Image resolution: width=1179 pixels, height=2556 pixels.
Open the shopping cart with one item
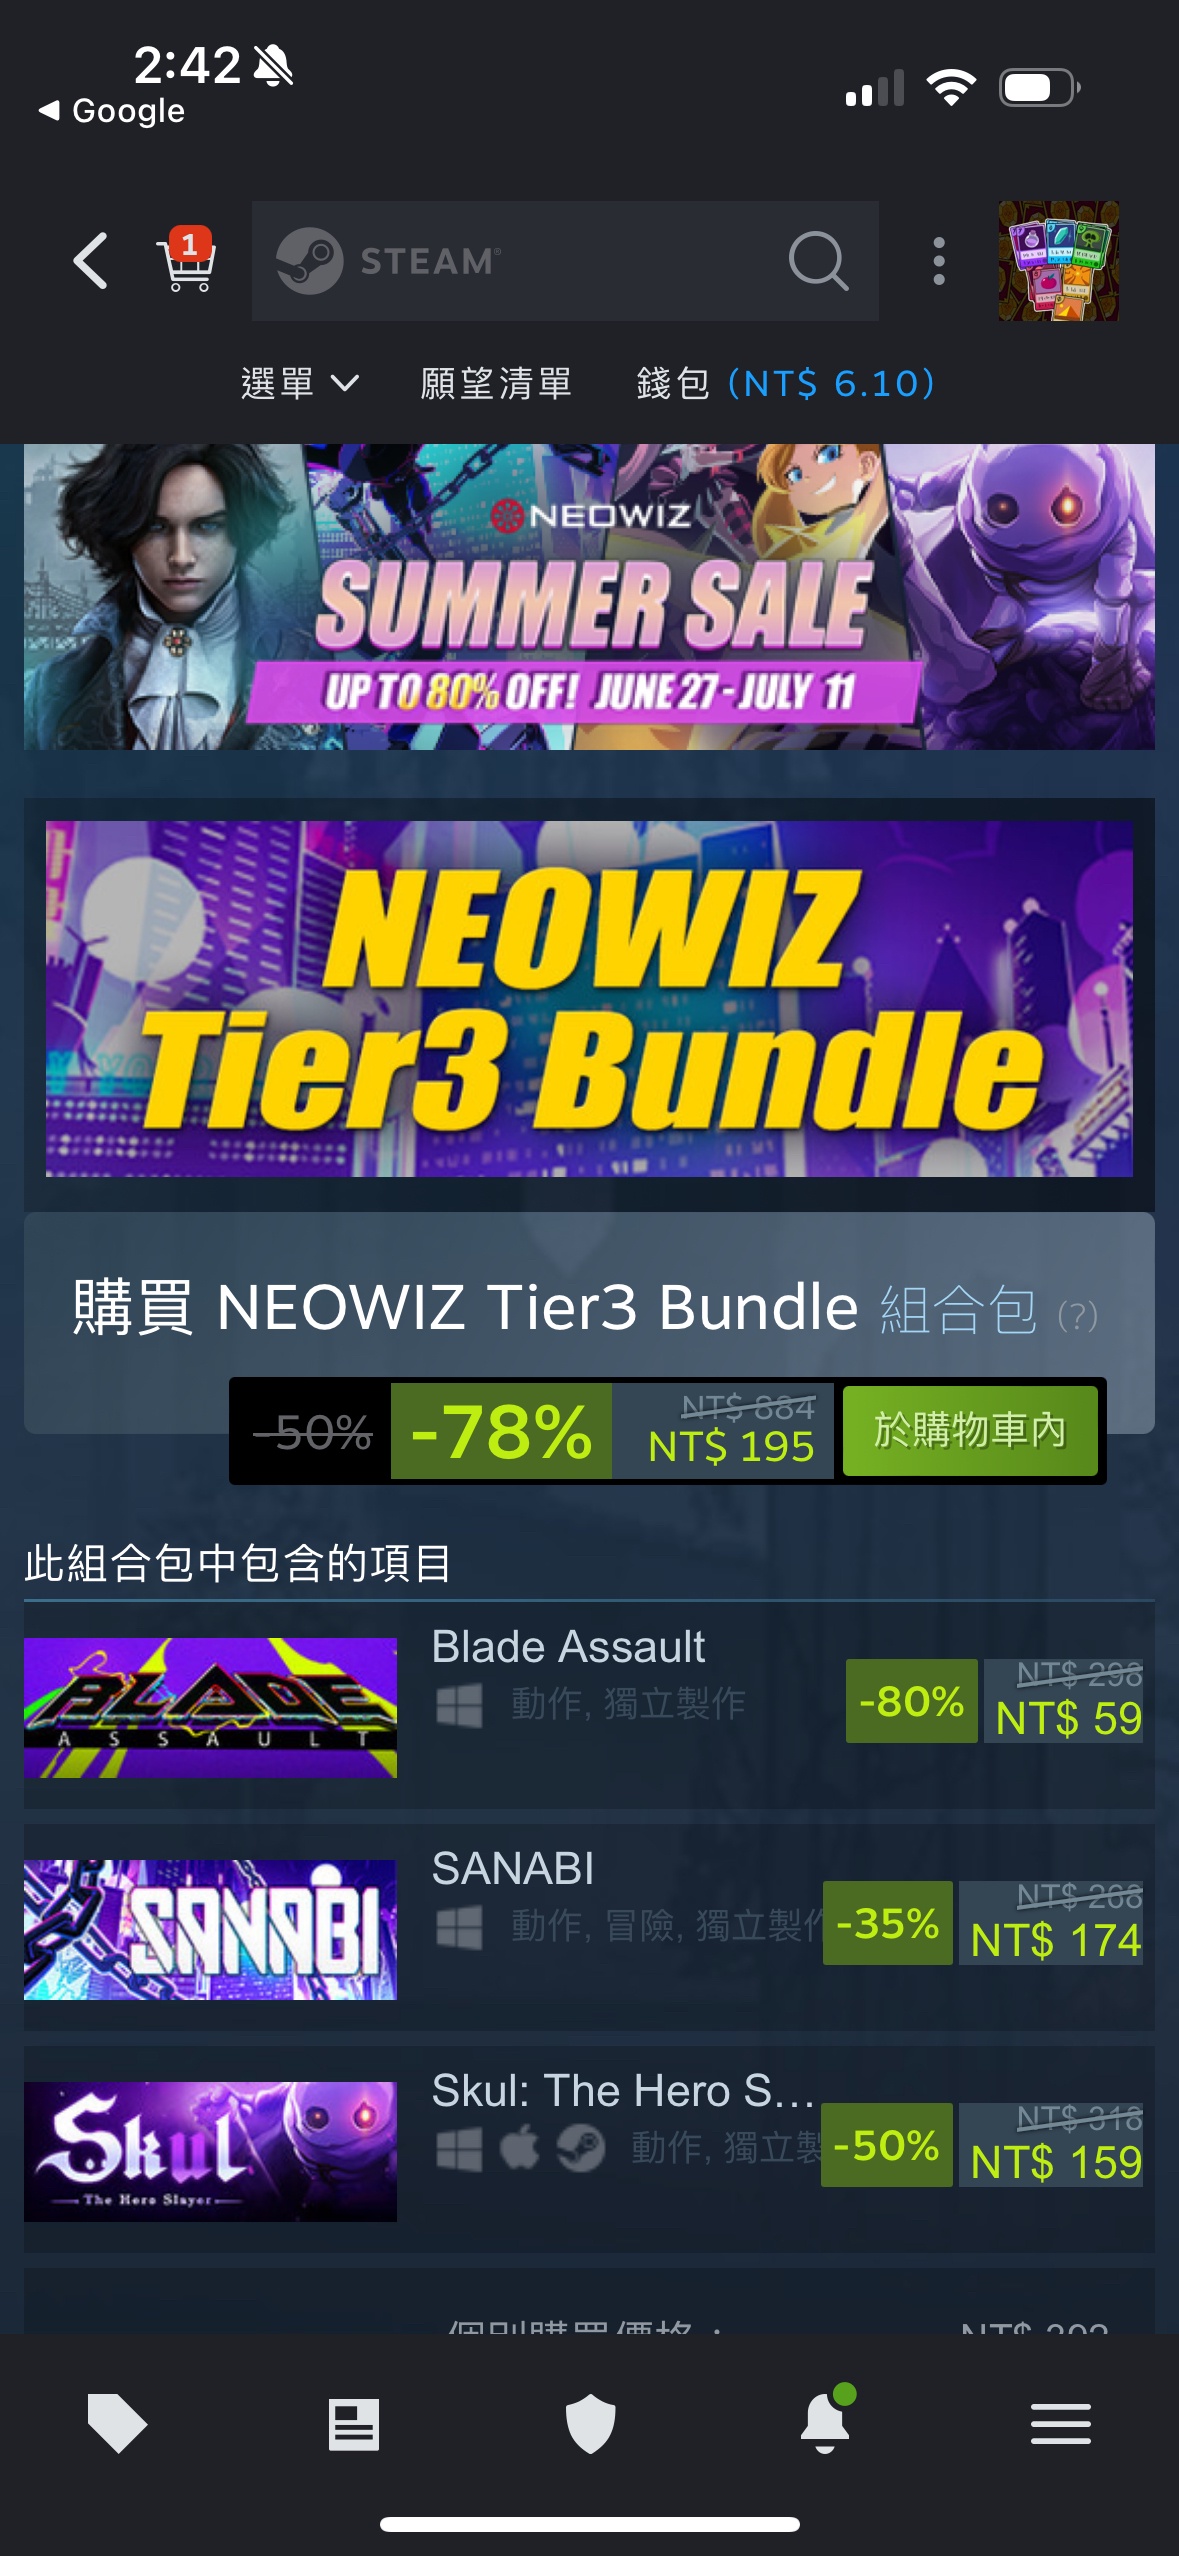(186, 260)
